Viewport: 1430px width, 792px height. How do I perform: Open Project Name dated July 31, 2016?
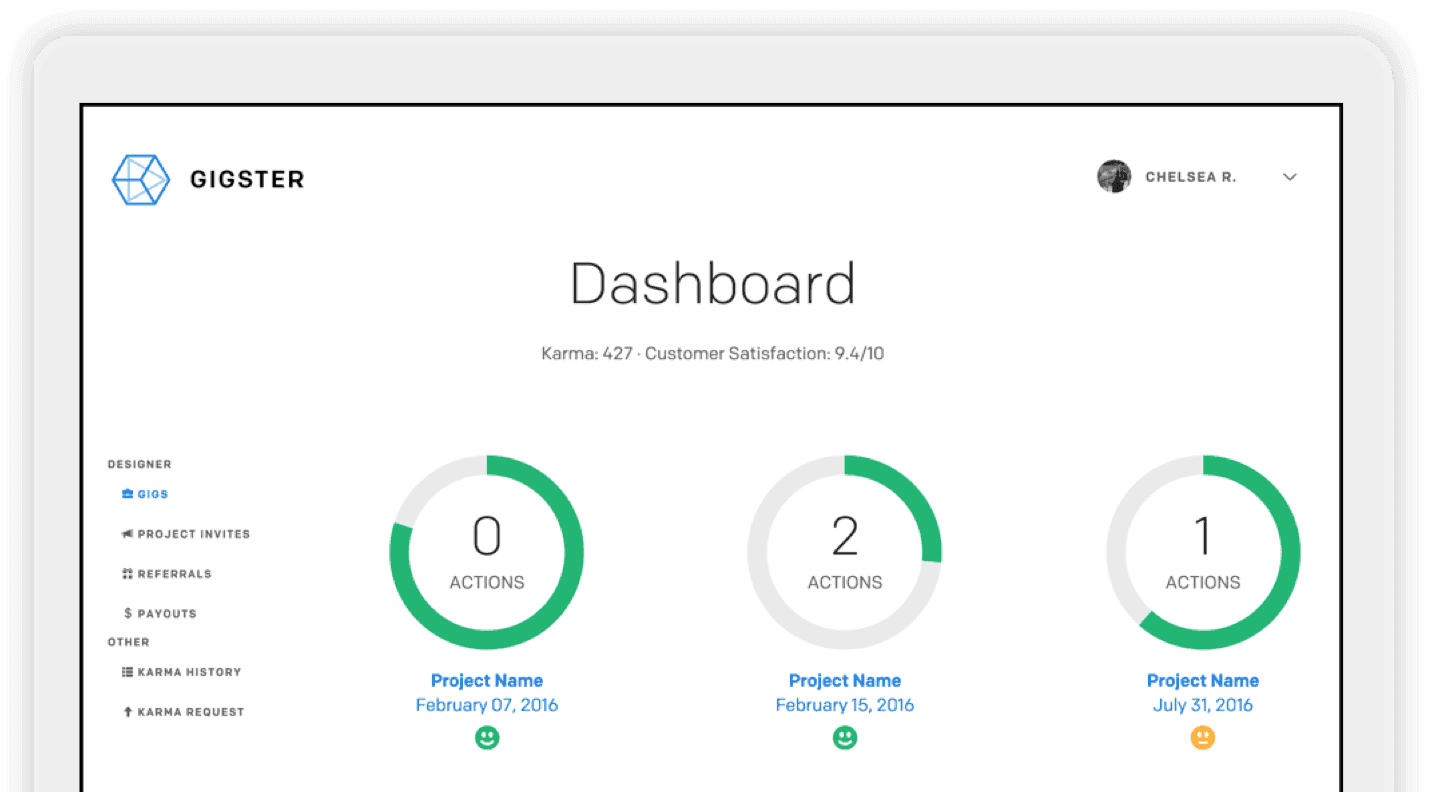pos(1203,681)
